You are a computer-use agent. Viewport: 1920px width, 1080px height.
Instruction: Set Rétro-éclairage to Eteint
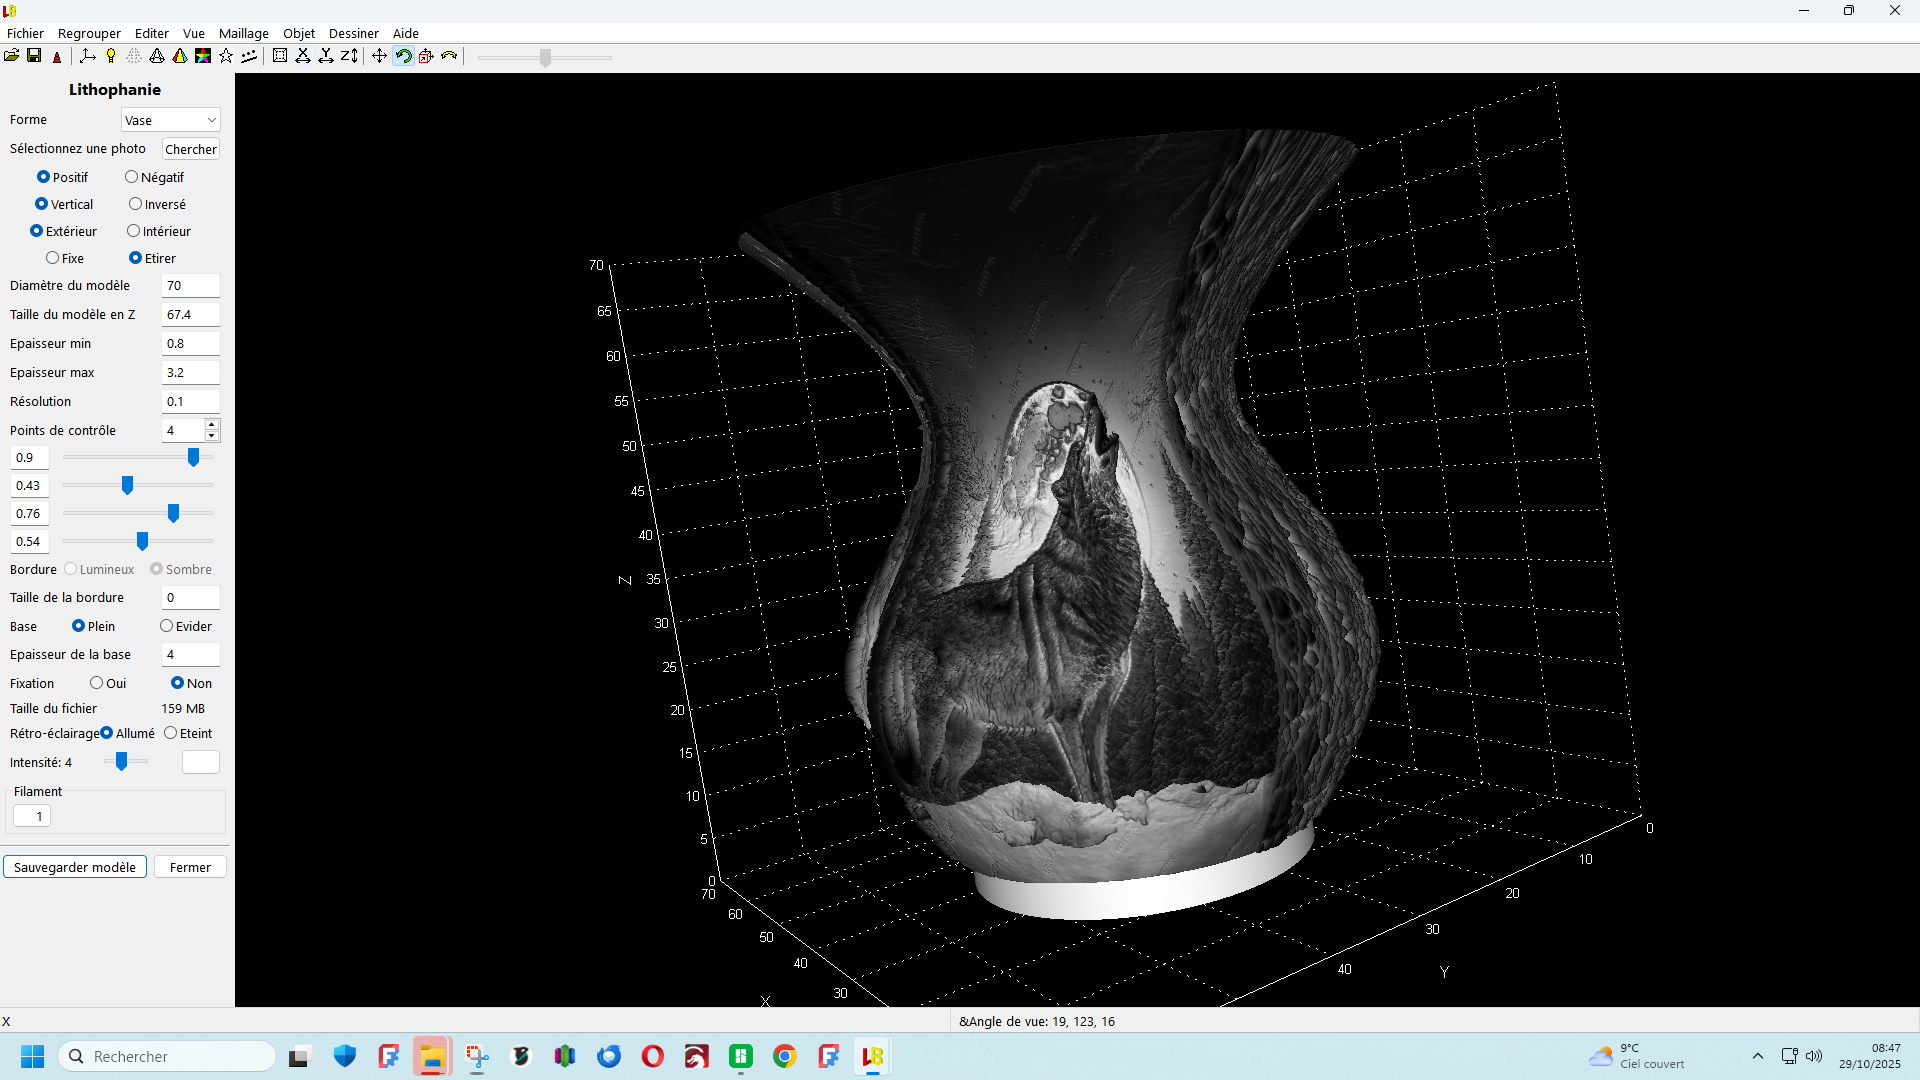pos(171,733)
